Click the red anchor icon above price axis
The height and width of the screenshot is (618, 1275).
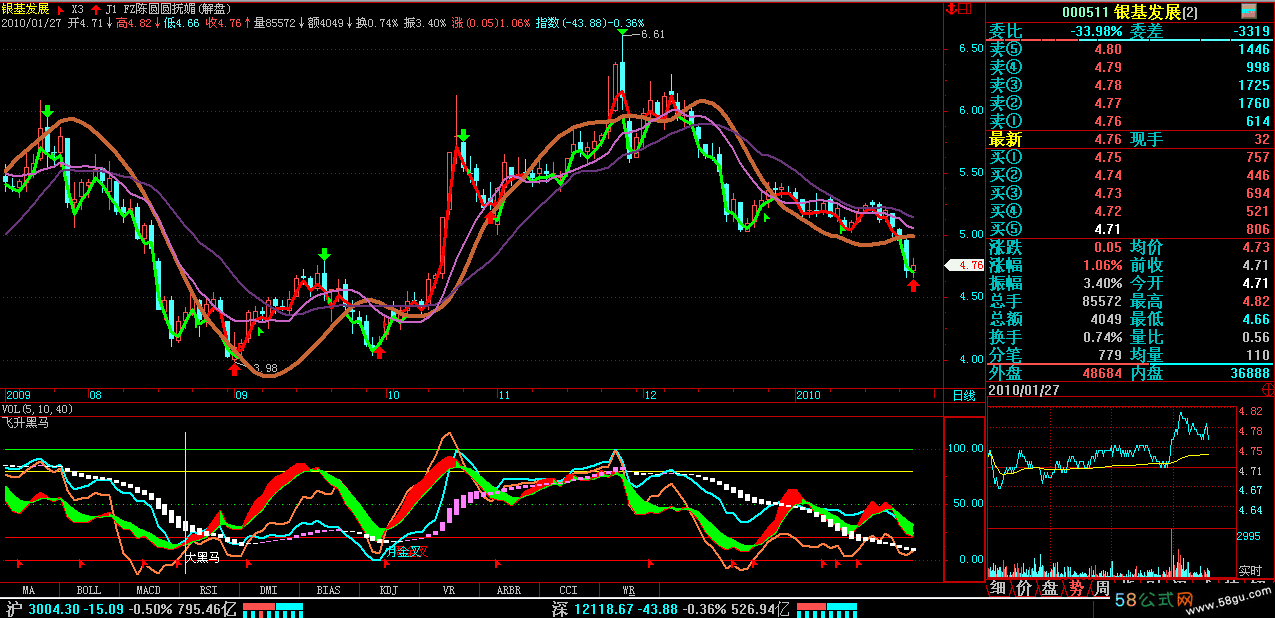950,10
